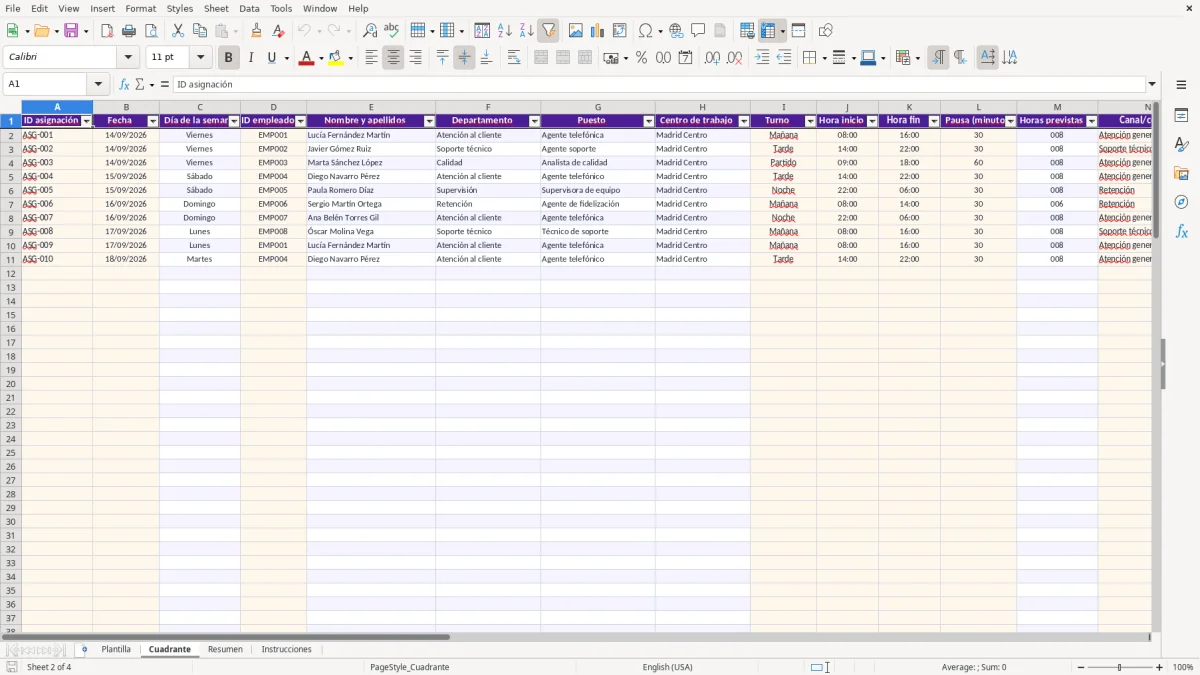Switch to the Plantilla sheet tab
1200x675 pixels.
[x=116, y=649]
